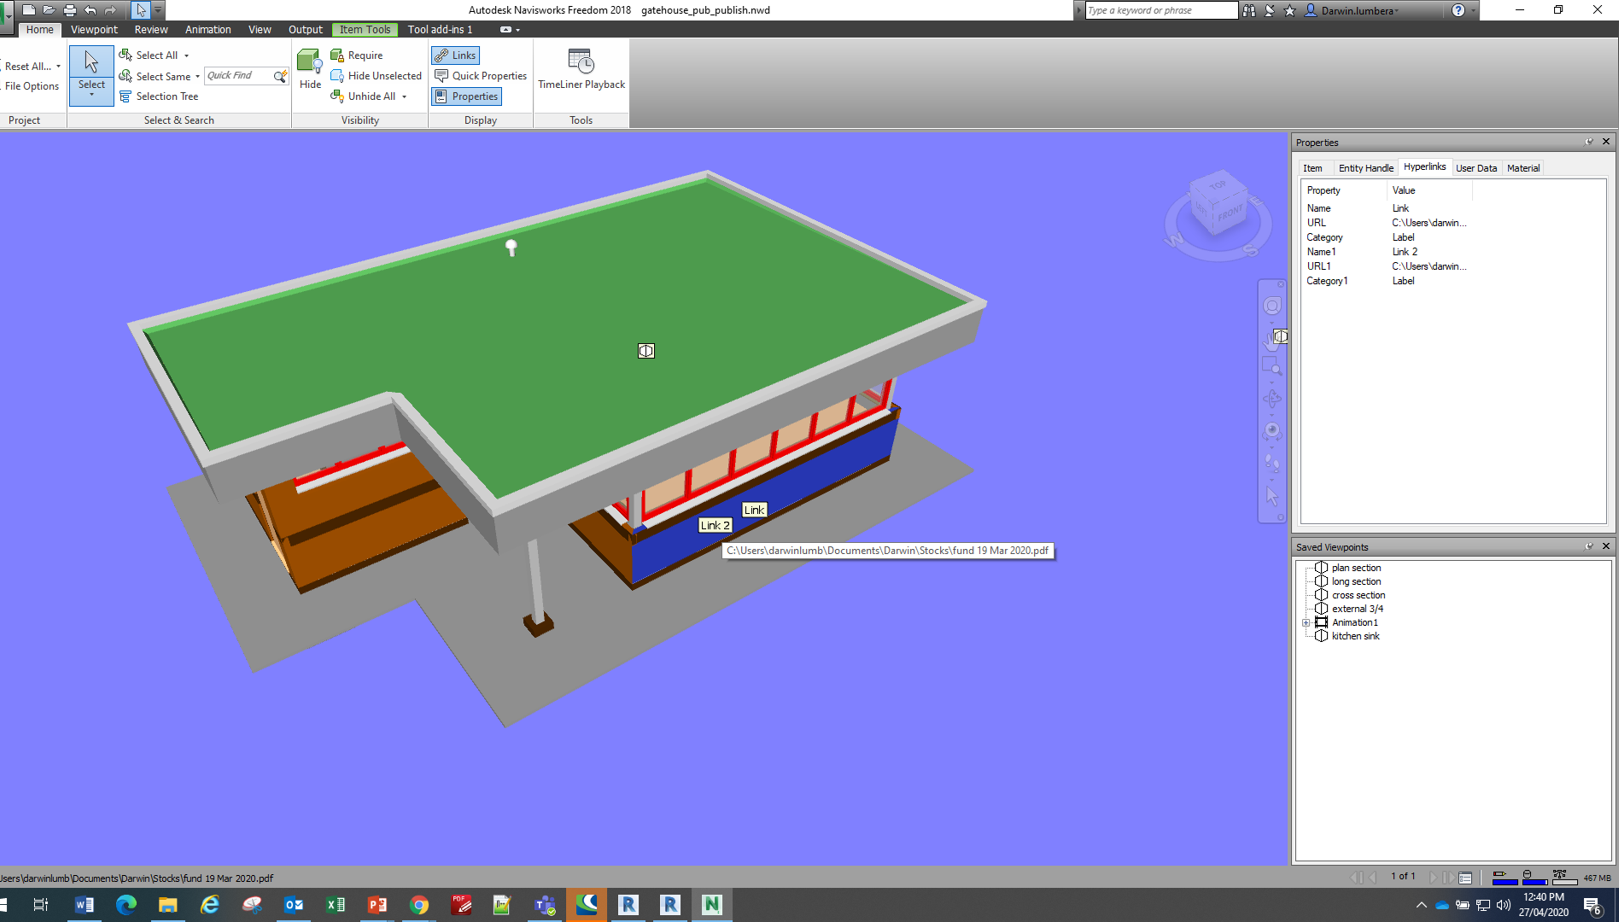Click the help question mark icon
The height and width of the screenshot is (922, 1619).
[x=1458, y=10]
